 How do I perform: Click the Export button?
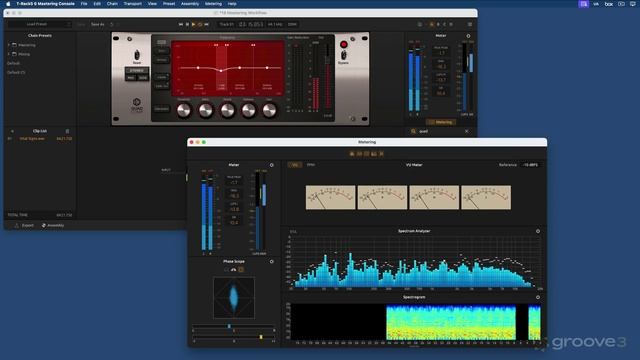[24, 225]
